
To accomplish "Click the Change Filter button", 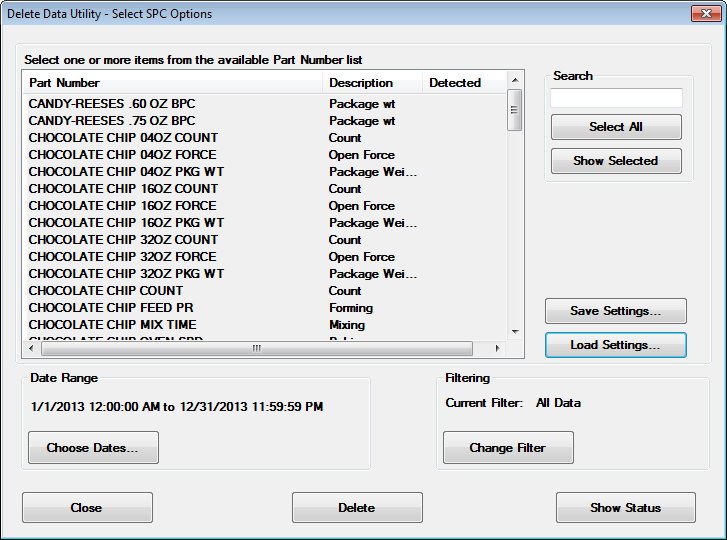I will 508,448.
